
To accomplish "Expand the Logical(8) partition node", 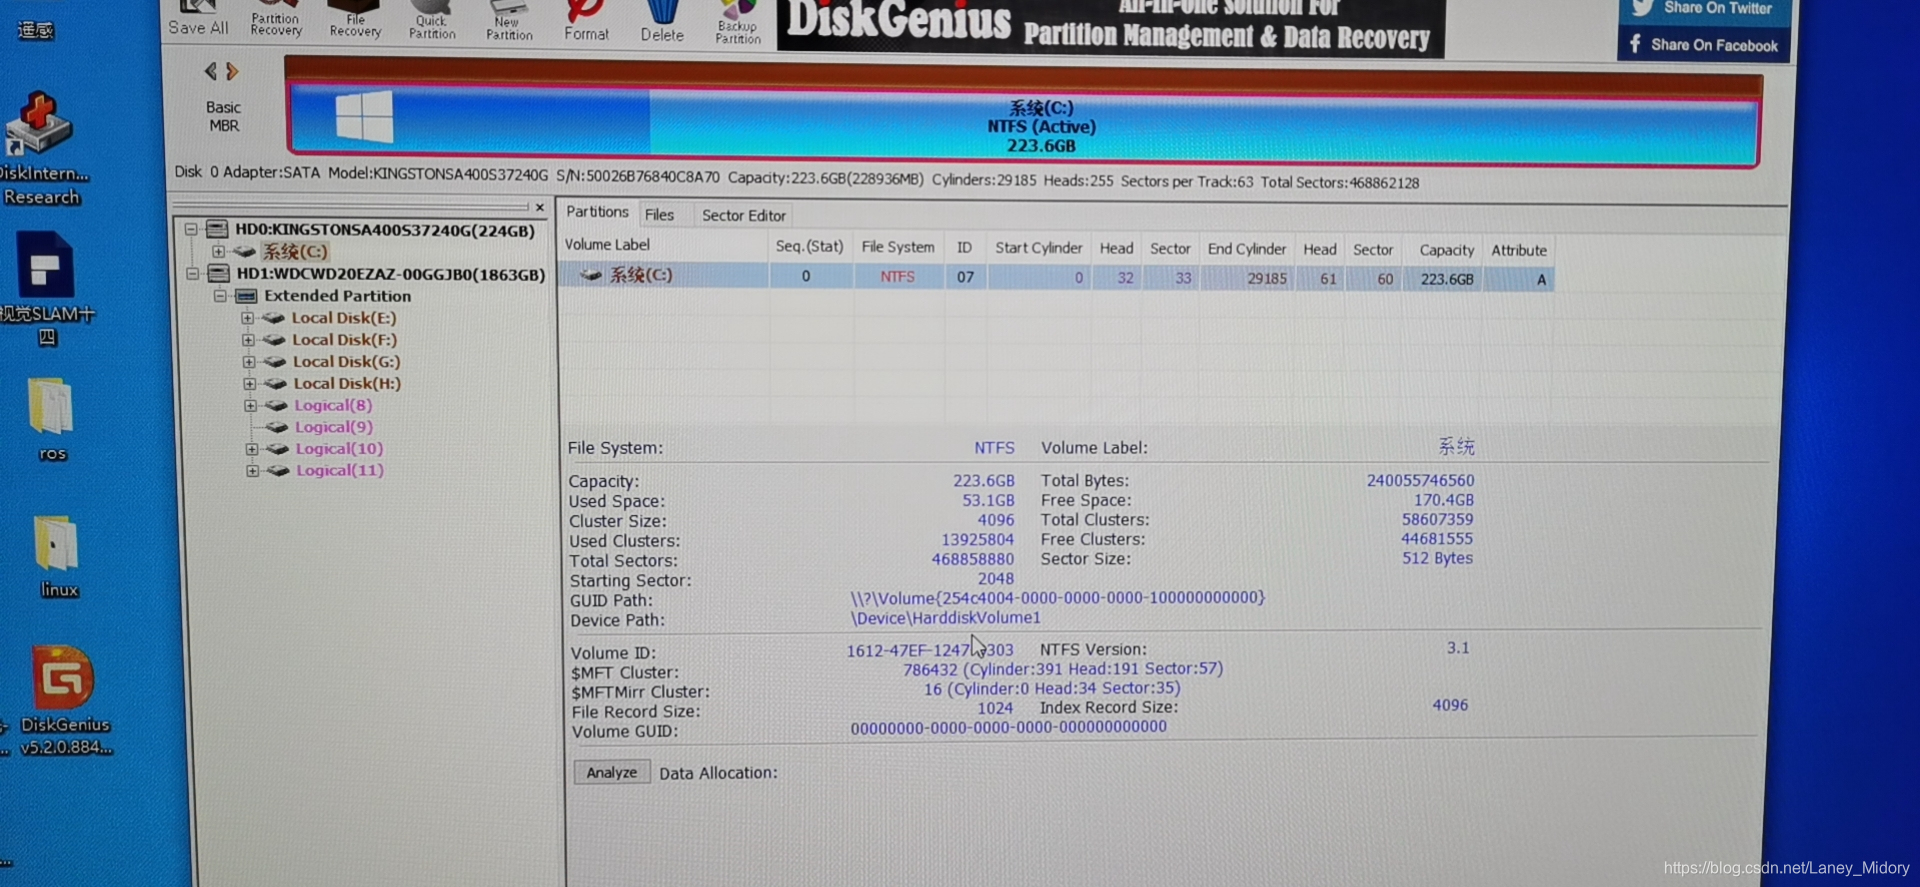I will pyautogui.click(x=250, y=406).
